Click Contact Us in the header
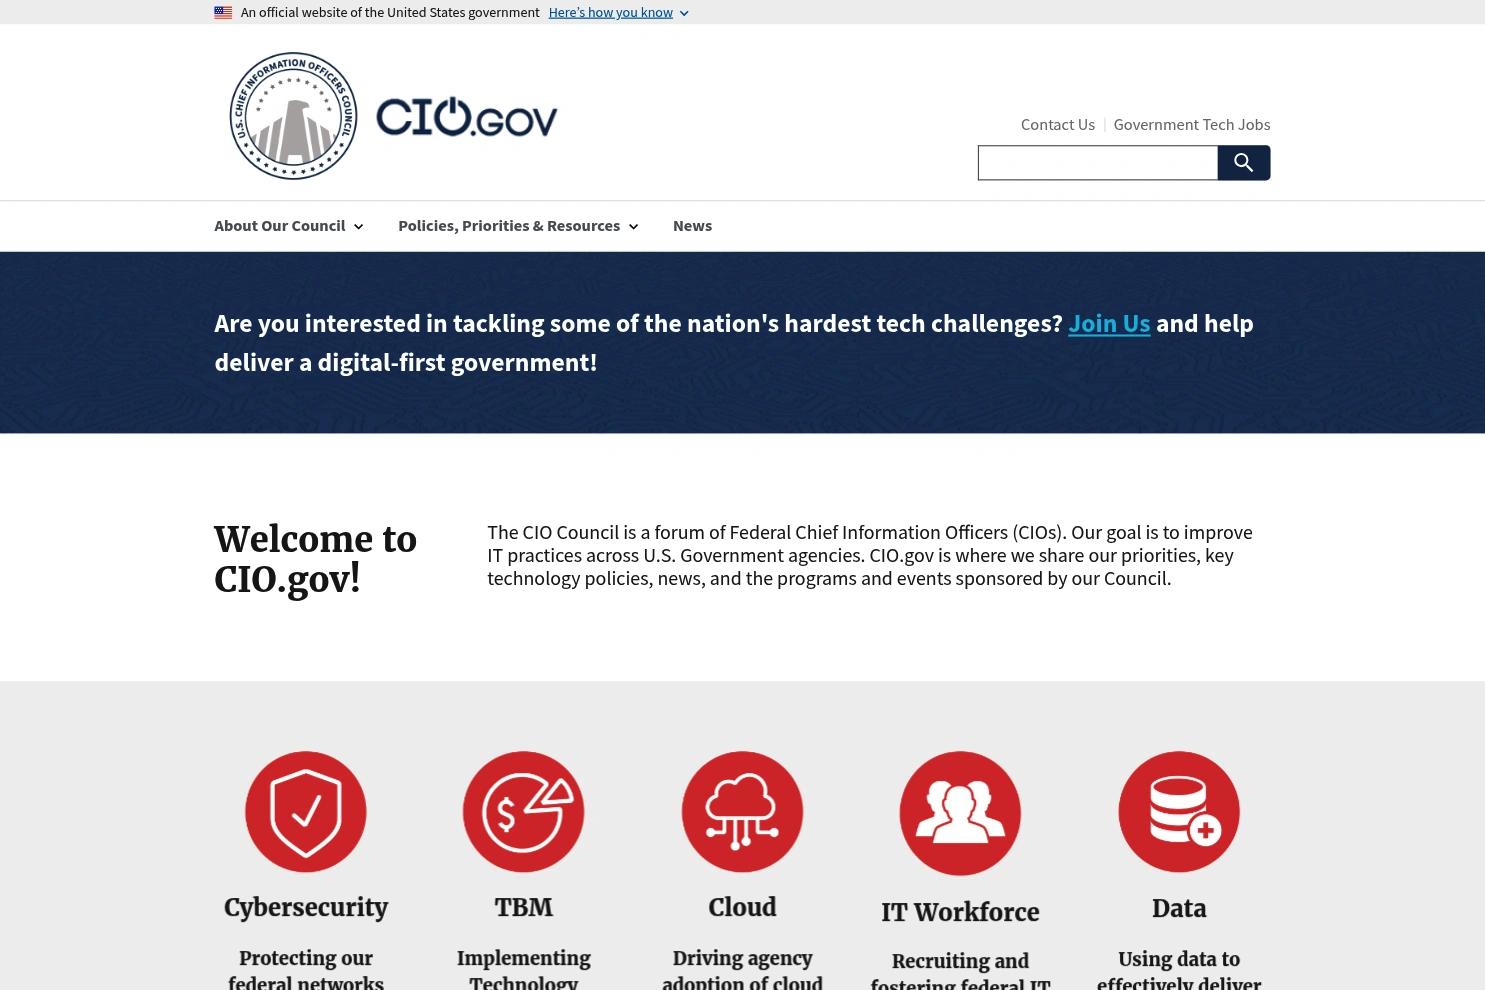The height and width of the screenshot is (990, 1485). [x=1057, y=123]
